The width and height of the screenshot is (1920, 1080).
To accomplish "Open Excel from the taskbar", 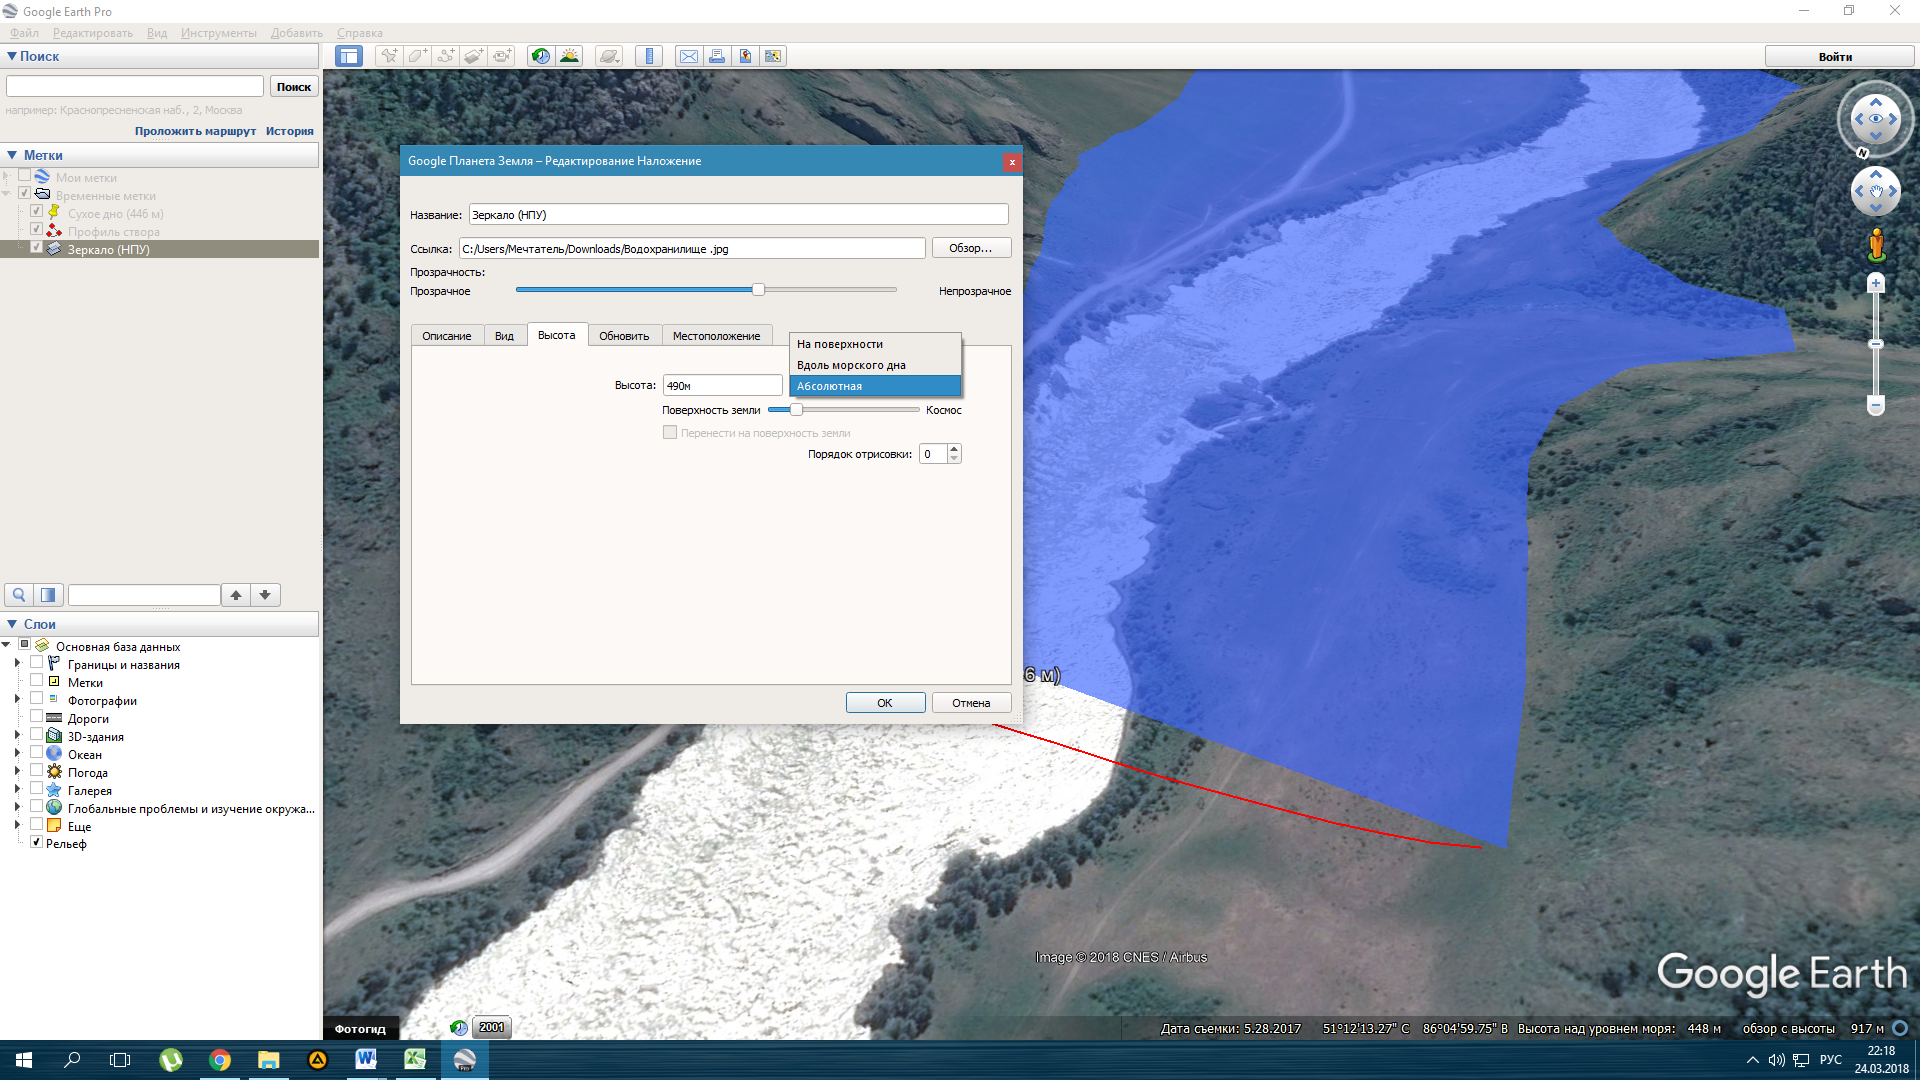I will tap(415, 1060).
